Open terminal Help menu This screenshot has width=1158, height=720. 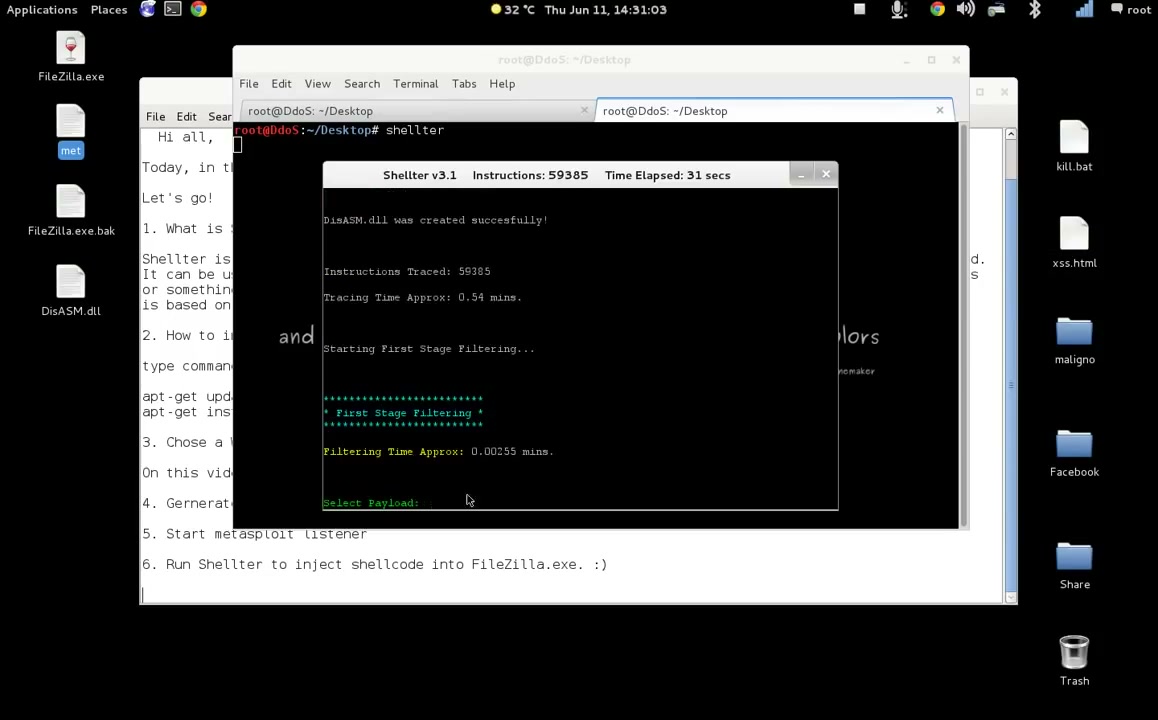502,83
